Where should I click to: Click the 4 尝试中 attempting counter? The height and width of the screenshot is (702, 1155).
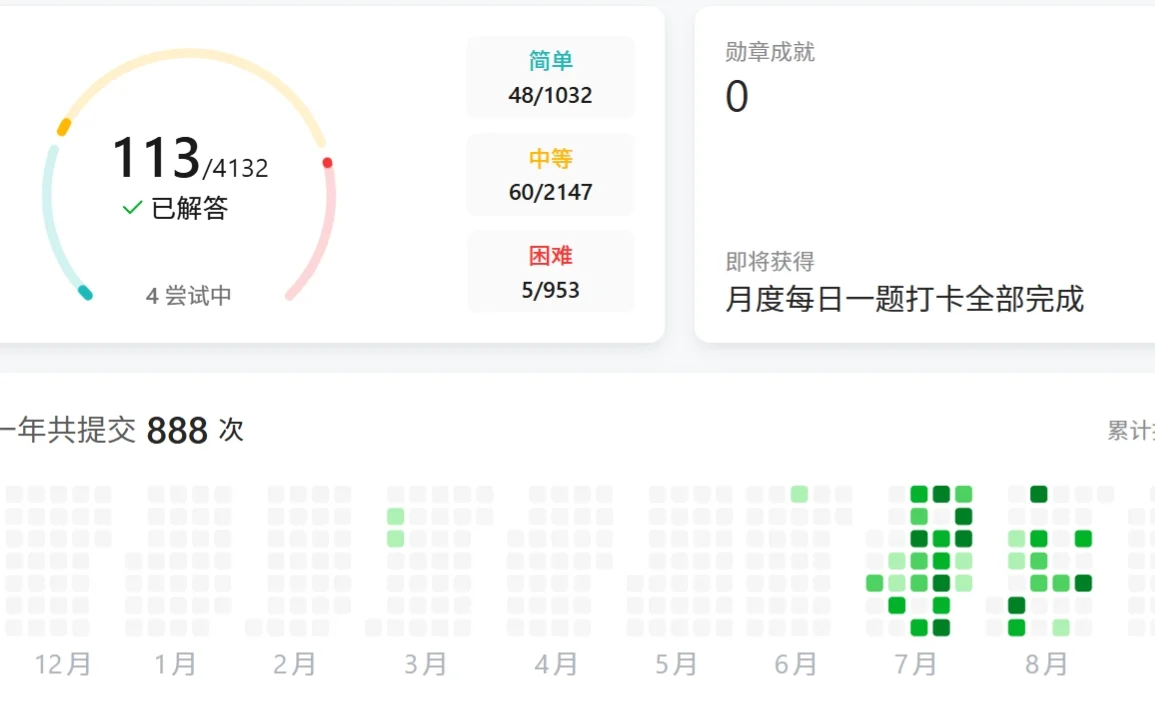point(190,295)
